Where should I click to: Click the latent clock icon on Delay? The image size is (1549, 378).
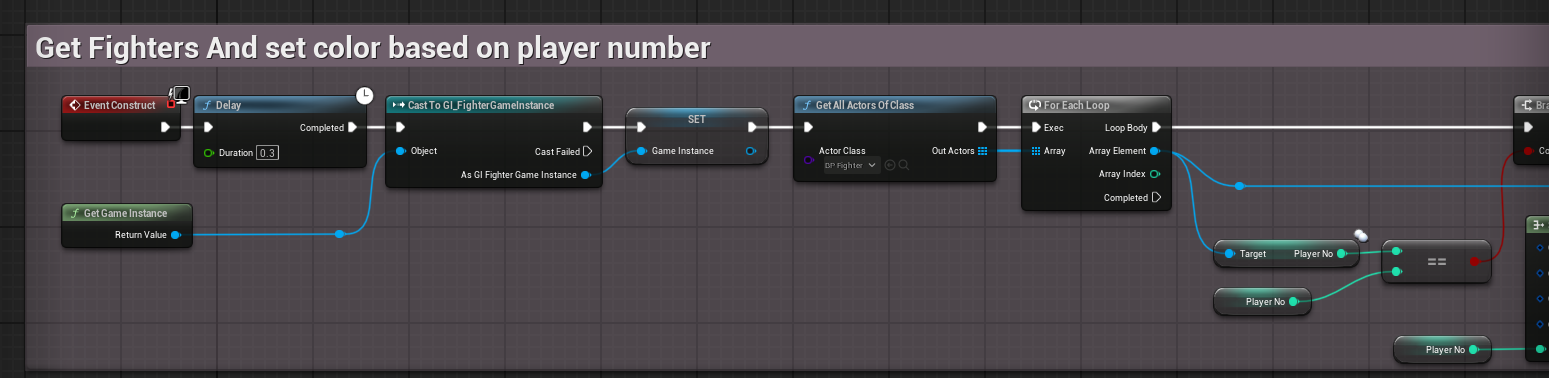pyautogui.click(x=365, y=96)
